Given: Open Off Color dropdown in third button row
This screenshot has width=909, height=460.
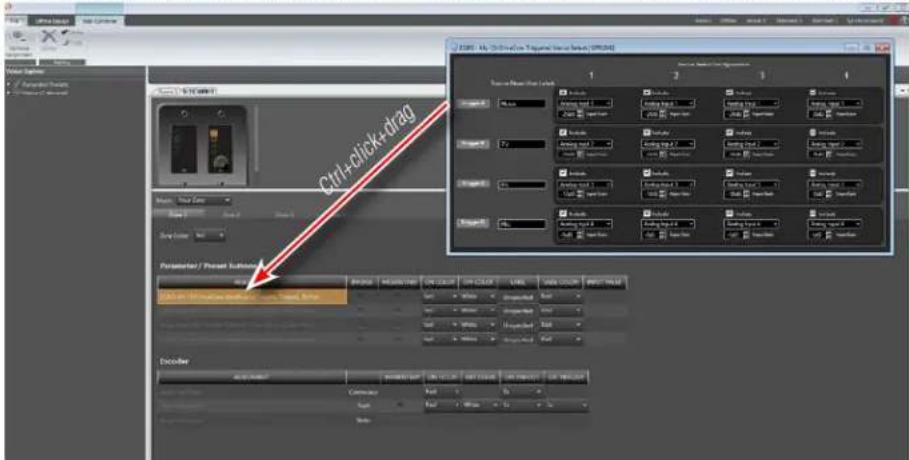Looking at the screenshot, I should (x=478, y=325).
